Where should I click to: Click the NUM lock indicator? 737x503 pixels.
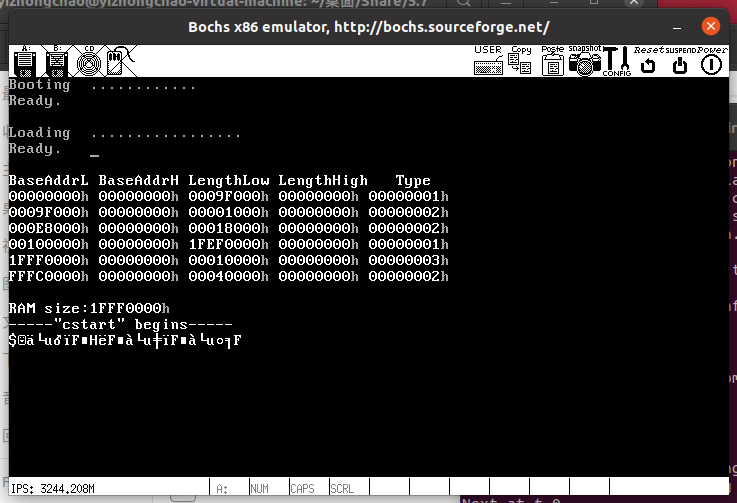(x=259, y=489)
